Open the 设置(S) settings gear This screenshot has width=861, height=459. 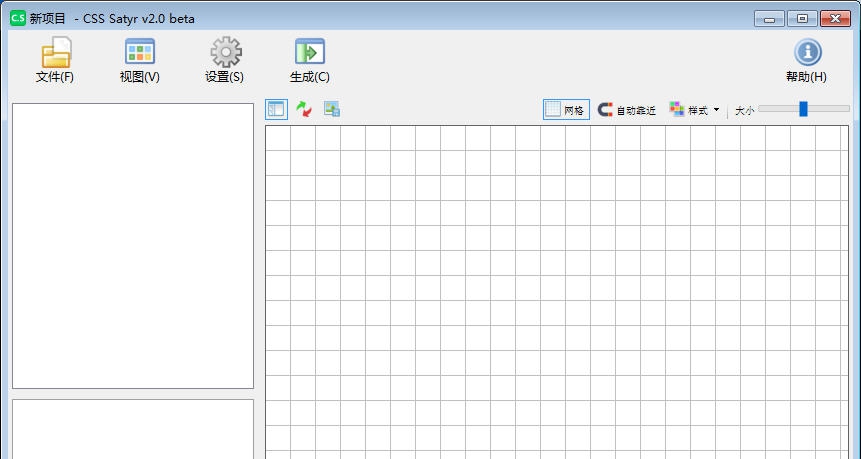point(225,60)
